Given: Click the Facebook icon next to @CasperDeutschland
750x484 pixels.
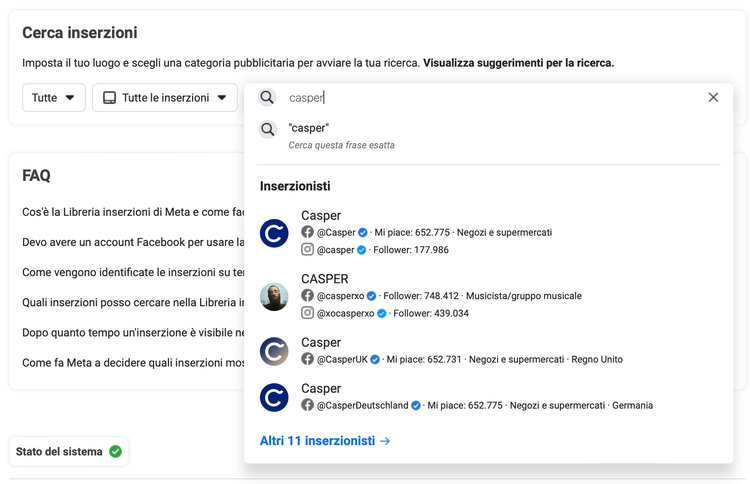Looking at the screenshot, I should 308,405.
